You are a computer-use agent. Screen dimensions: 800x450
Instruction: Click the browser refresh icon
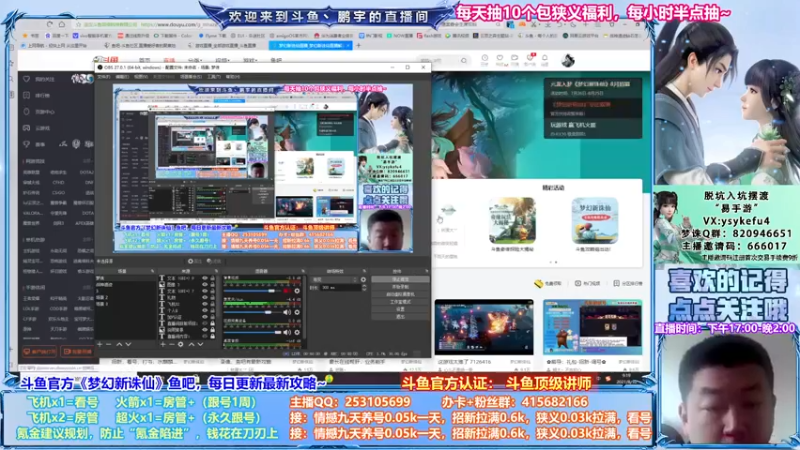point(49,24)
